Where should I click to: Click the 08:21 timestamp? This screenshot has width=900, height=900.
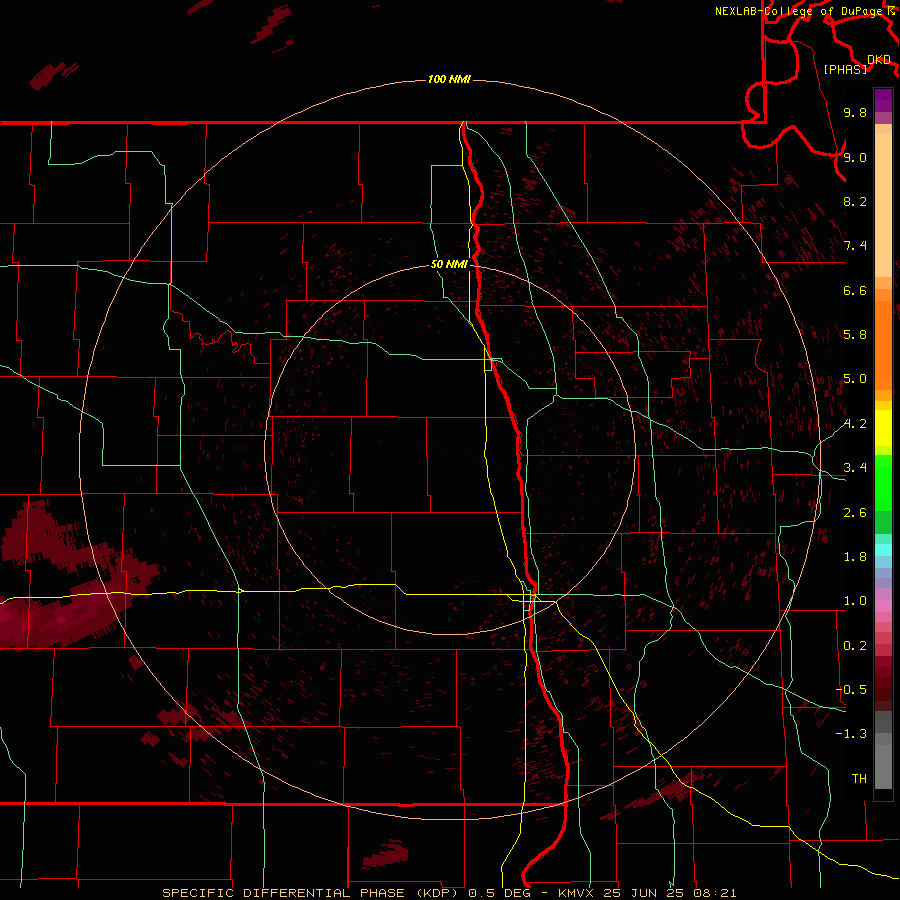713,893
